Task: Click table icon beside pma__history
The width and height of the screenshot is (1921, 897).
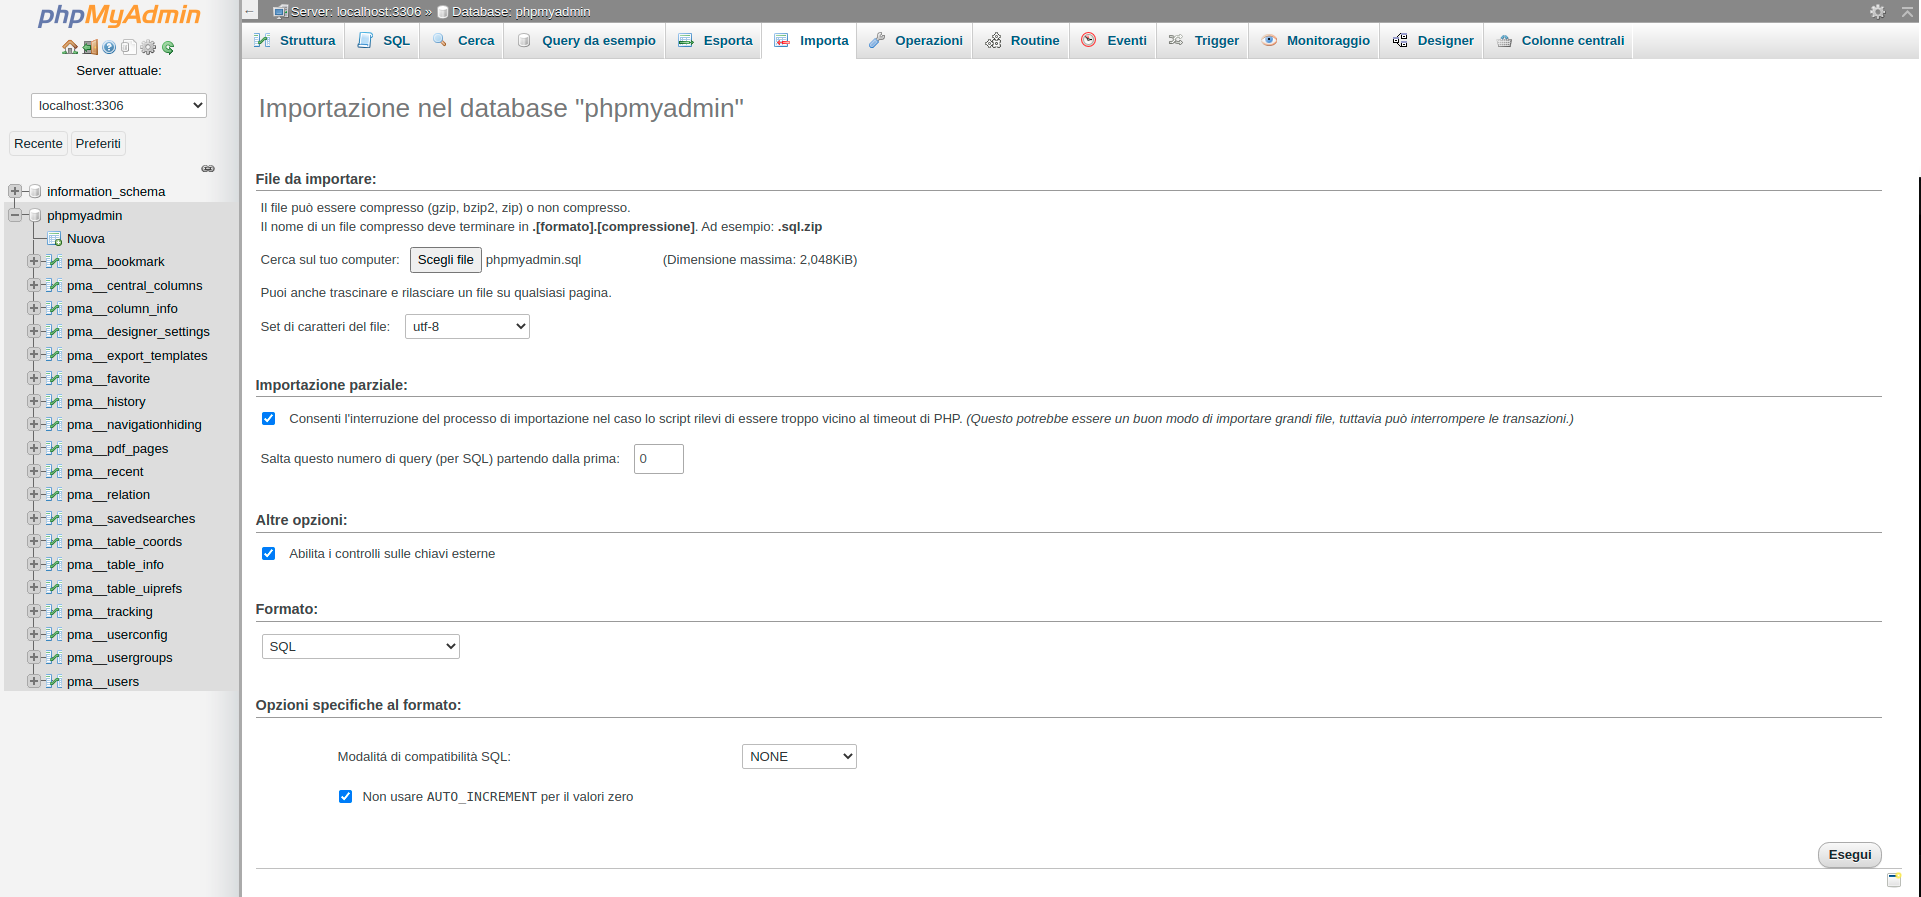Action: pos(55,401)
